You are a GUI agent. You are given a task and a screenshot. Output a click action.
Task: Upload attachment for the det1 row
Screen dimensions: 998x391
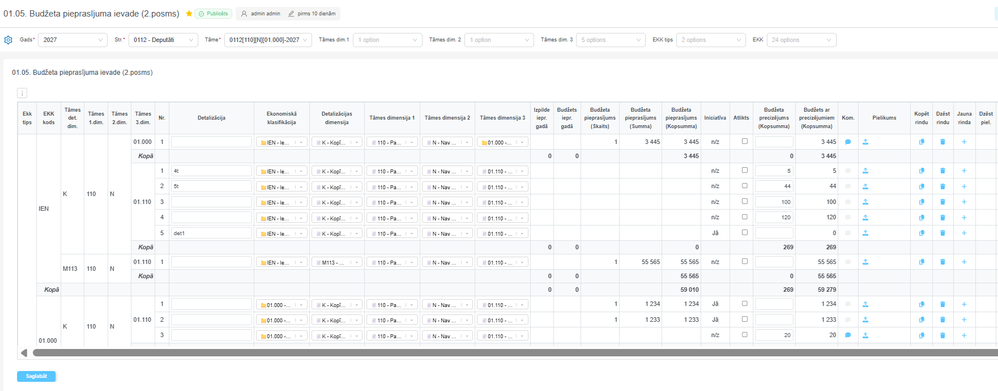coord(866,233)
